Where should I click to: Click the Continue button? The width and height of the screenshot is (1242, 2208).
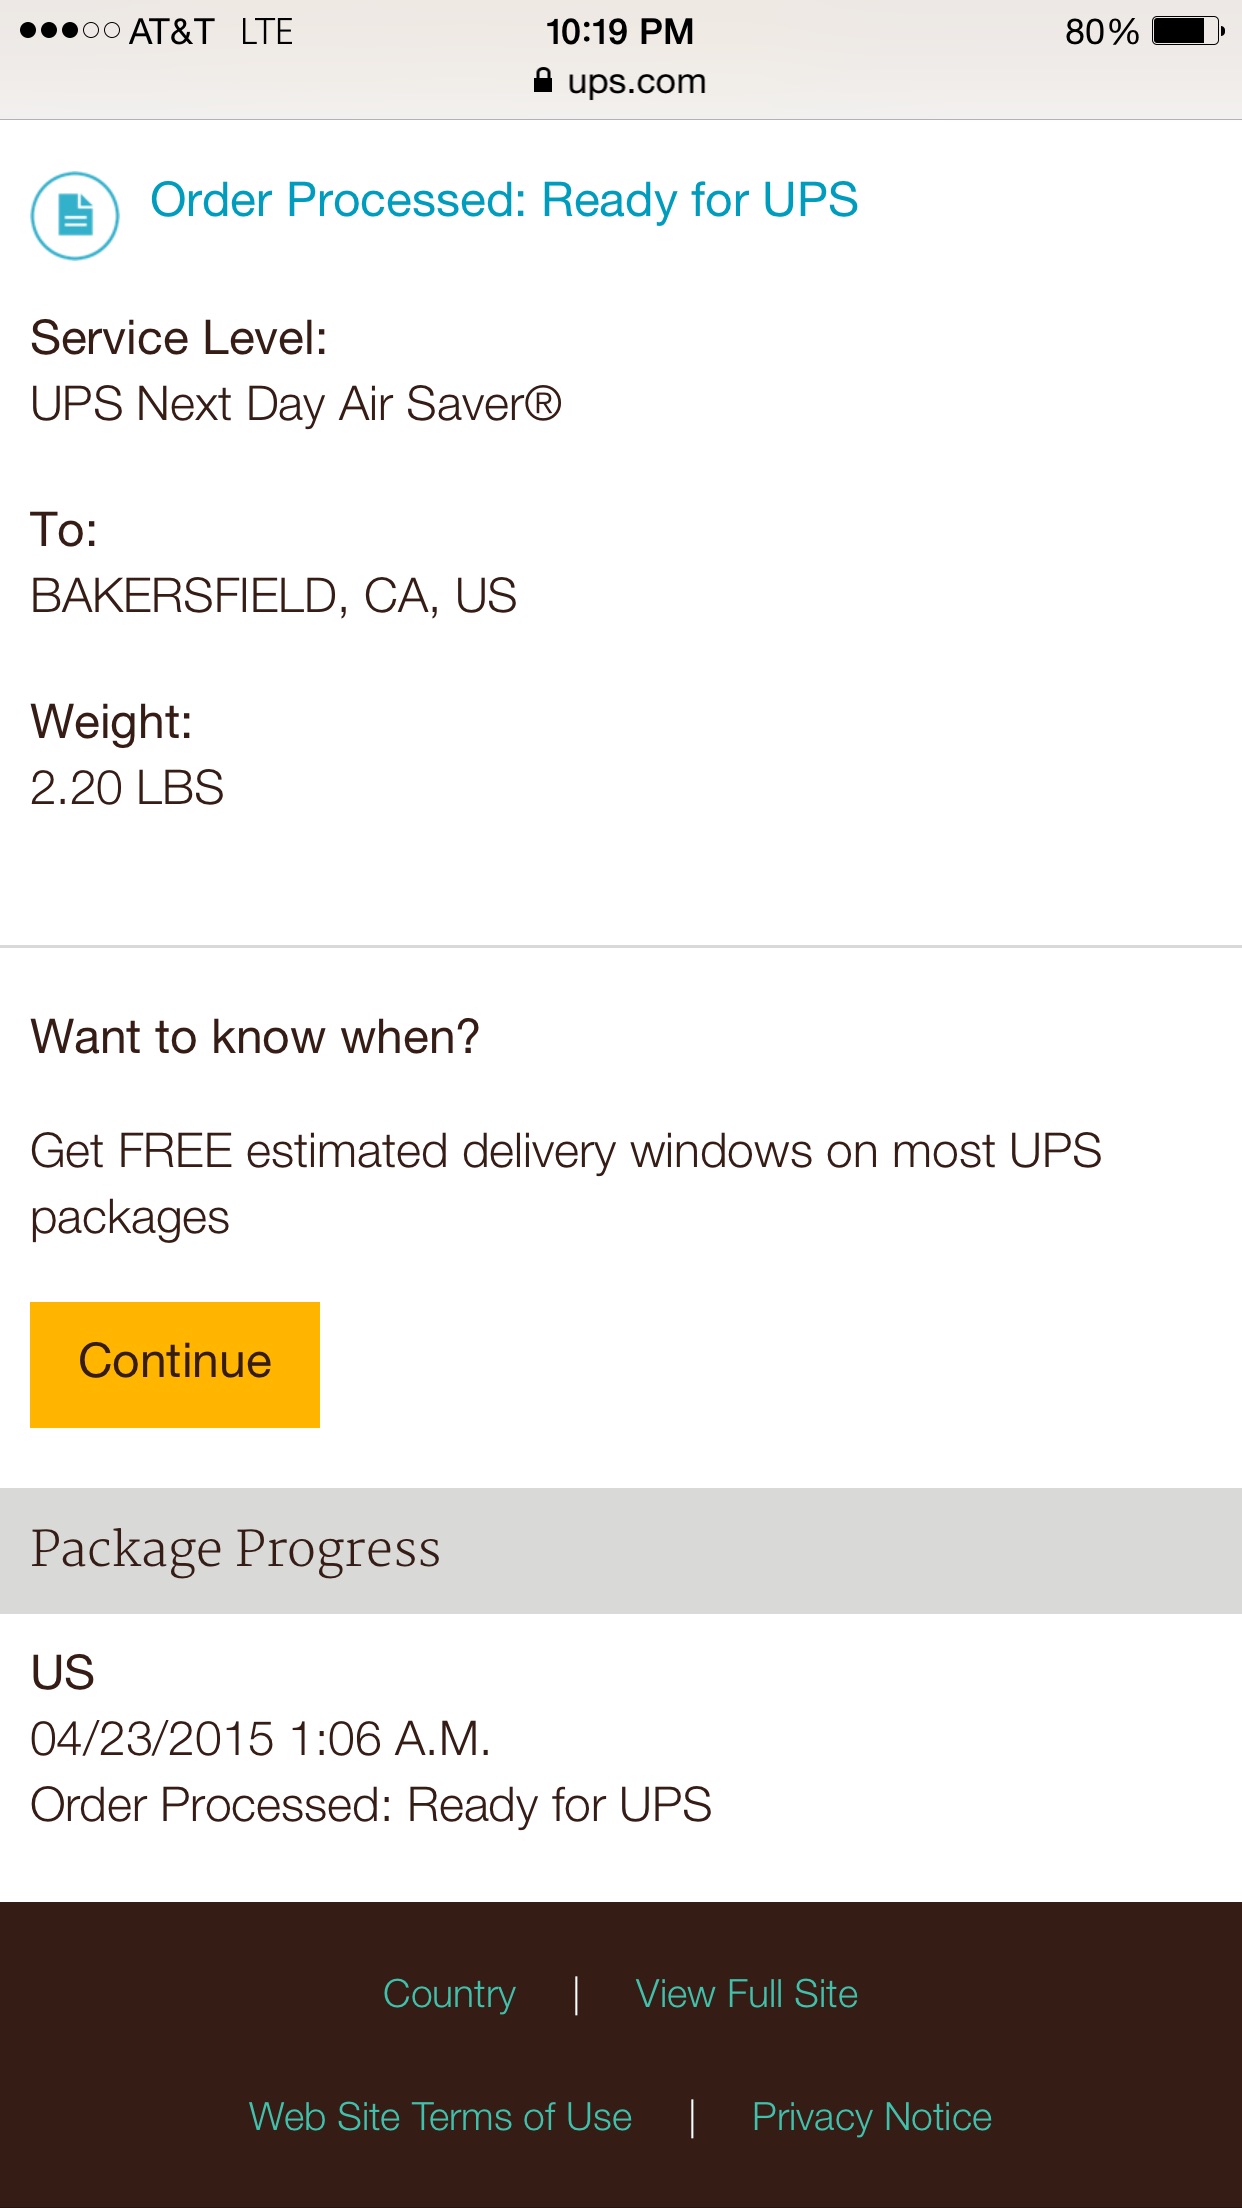click(x=175, y=1364)
